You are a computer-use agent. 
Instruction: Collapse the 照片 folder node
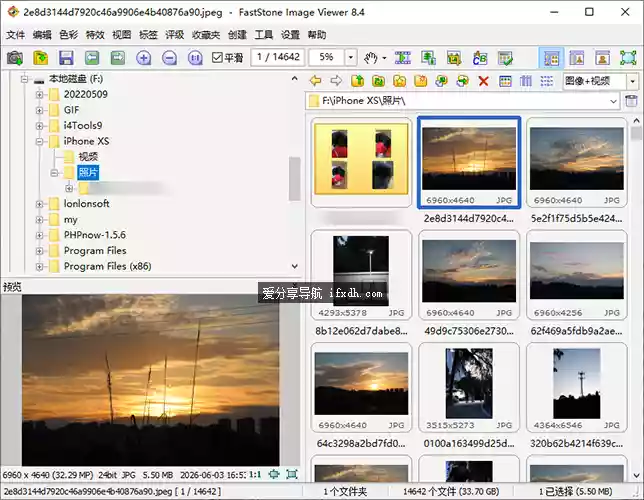click(54, 173)
